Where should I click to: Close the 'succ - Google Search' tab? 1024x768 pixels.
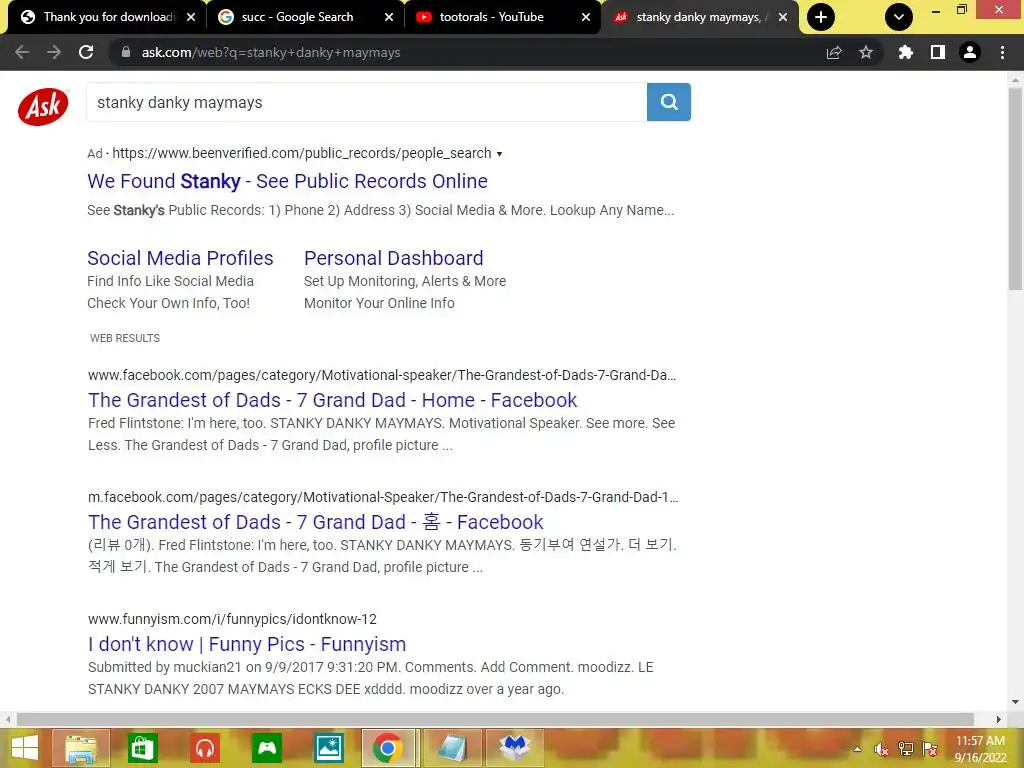point(389,17)
